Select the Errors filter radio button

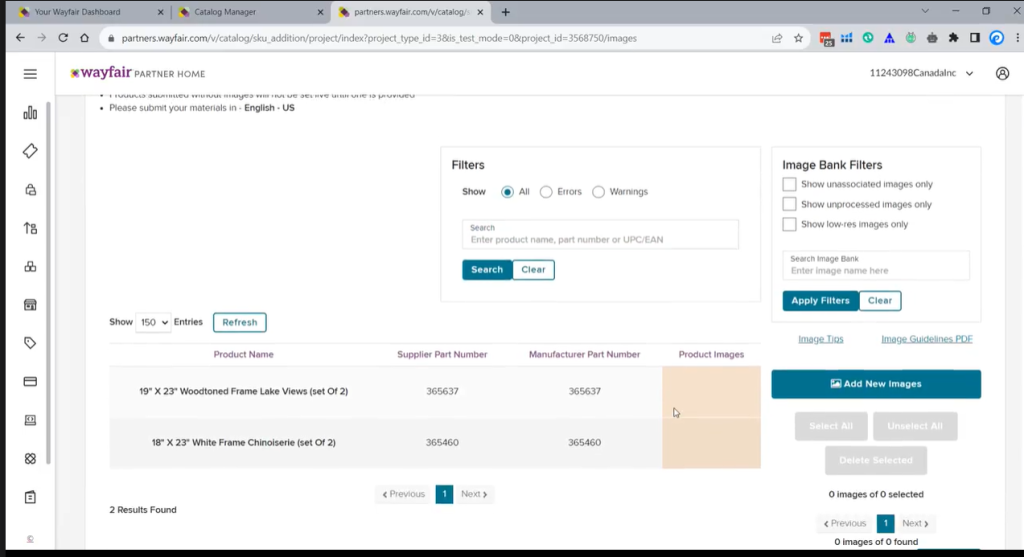[546, 192]
